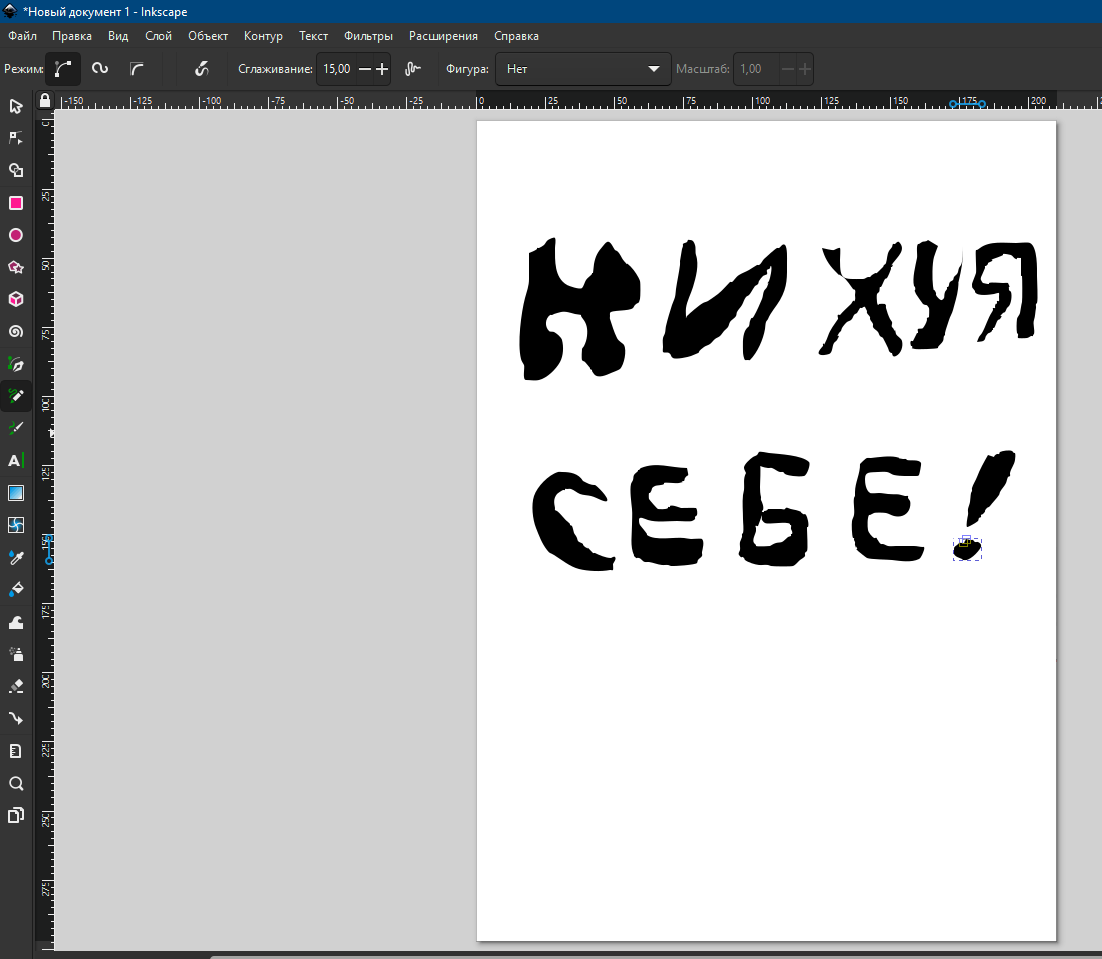
Task: Decrease Сглаживание value with minus button
Action: click(x=364, y=69)
